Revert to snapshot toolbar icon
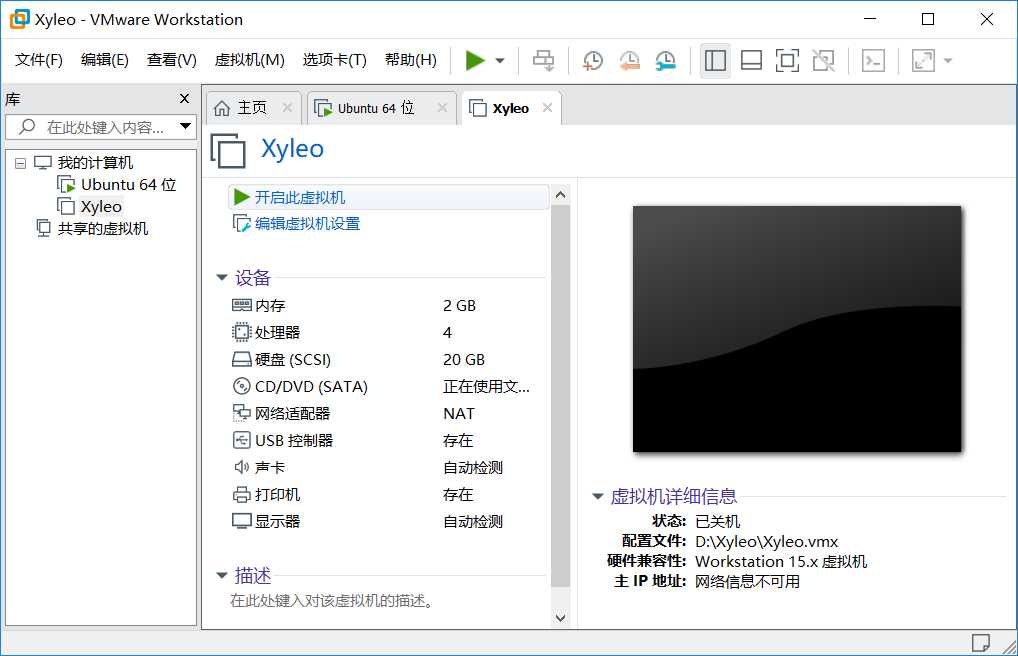 (629, 60)
